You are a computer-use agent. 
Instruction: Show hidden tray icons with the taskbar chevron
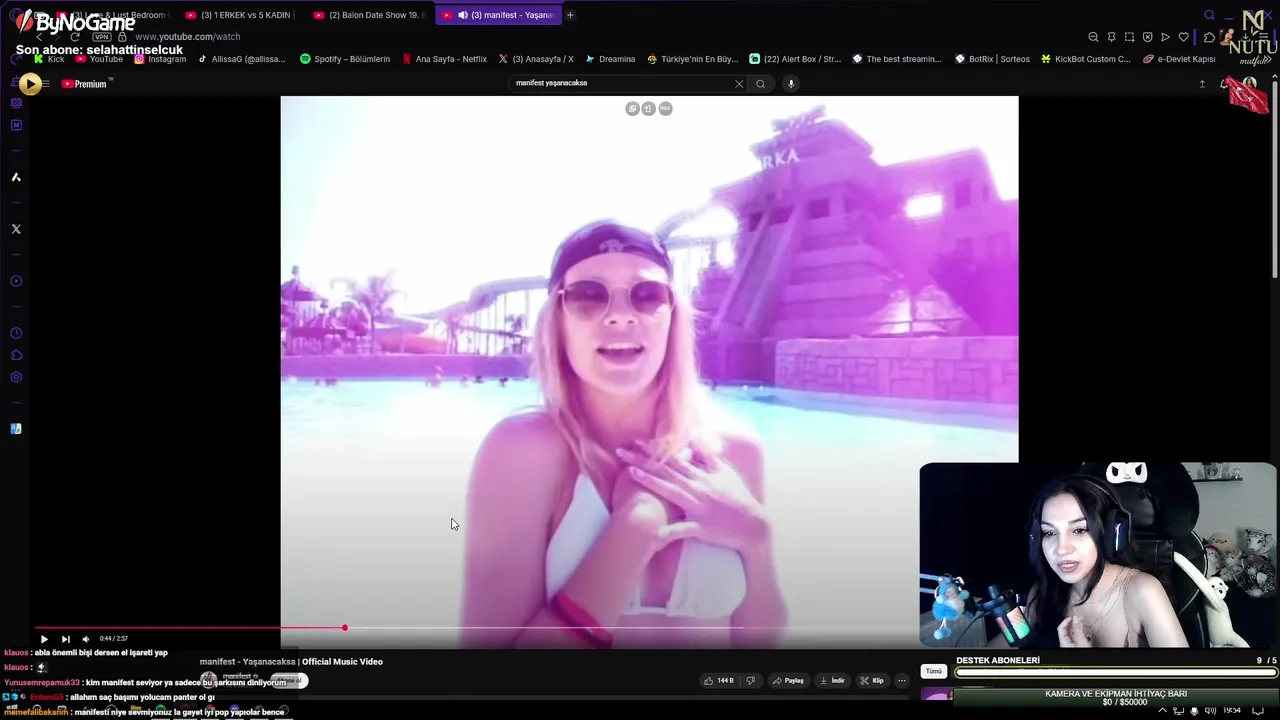1162,711
